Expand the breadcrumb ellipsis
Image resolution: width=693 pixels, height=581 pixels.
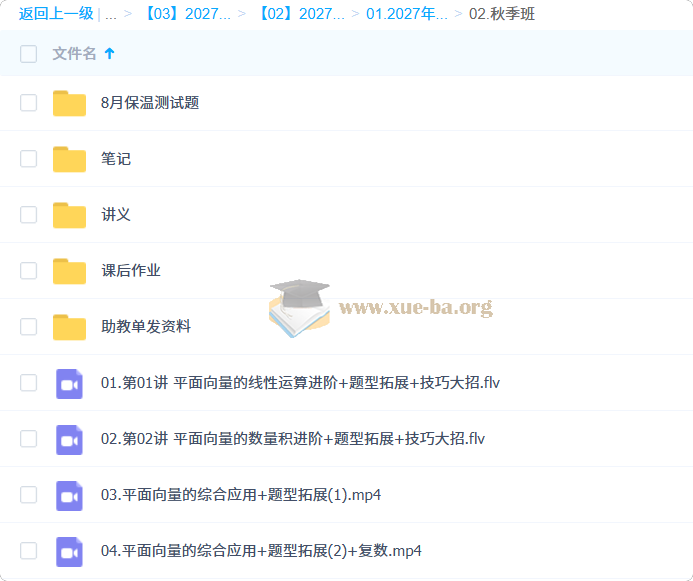pos(111,15)
